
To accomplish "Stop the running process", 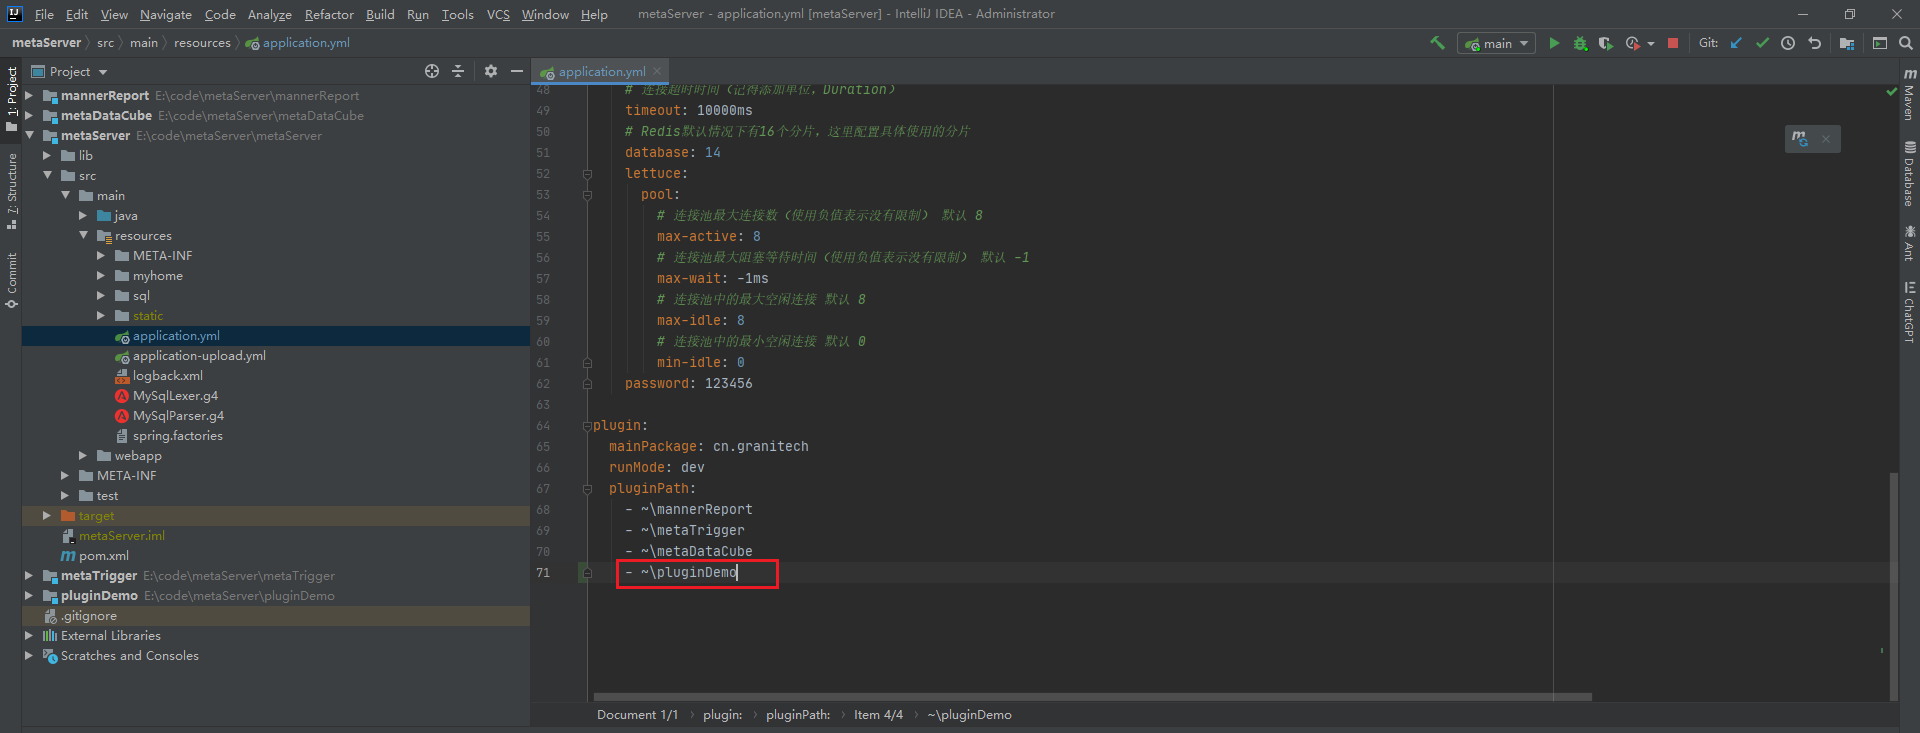I will [x=1673, y=43].
